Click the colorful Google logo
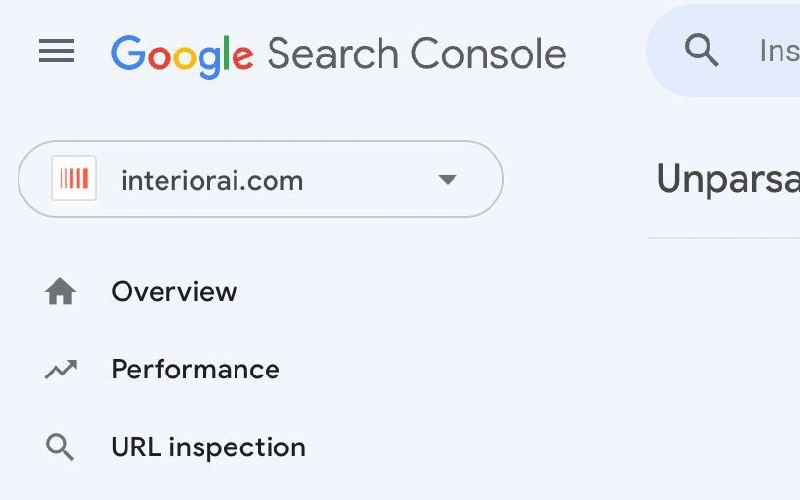 coord(181,53)
